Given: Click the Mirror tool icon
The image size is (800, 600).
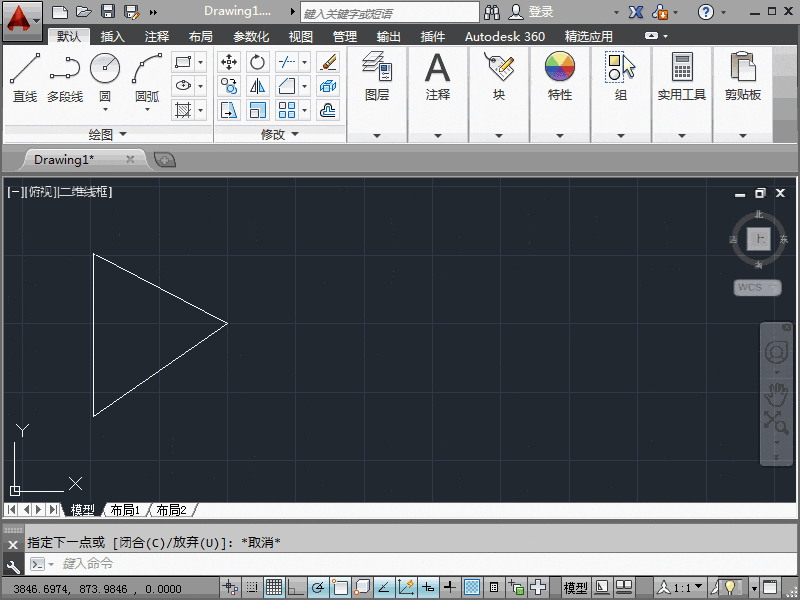Looking at the screenshot, I should [258, 85].
